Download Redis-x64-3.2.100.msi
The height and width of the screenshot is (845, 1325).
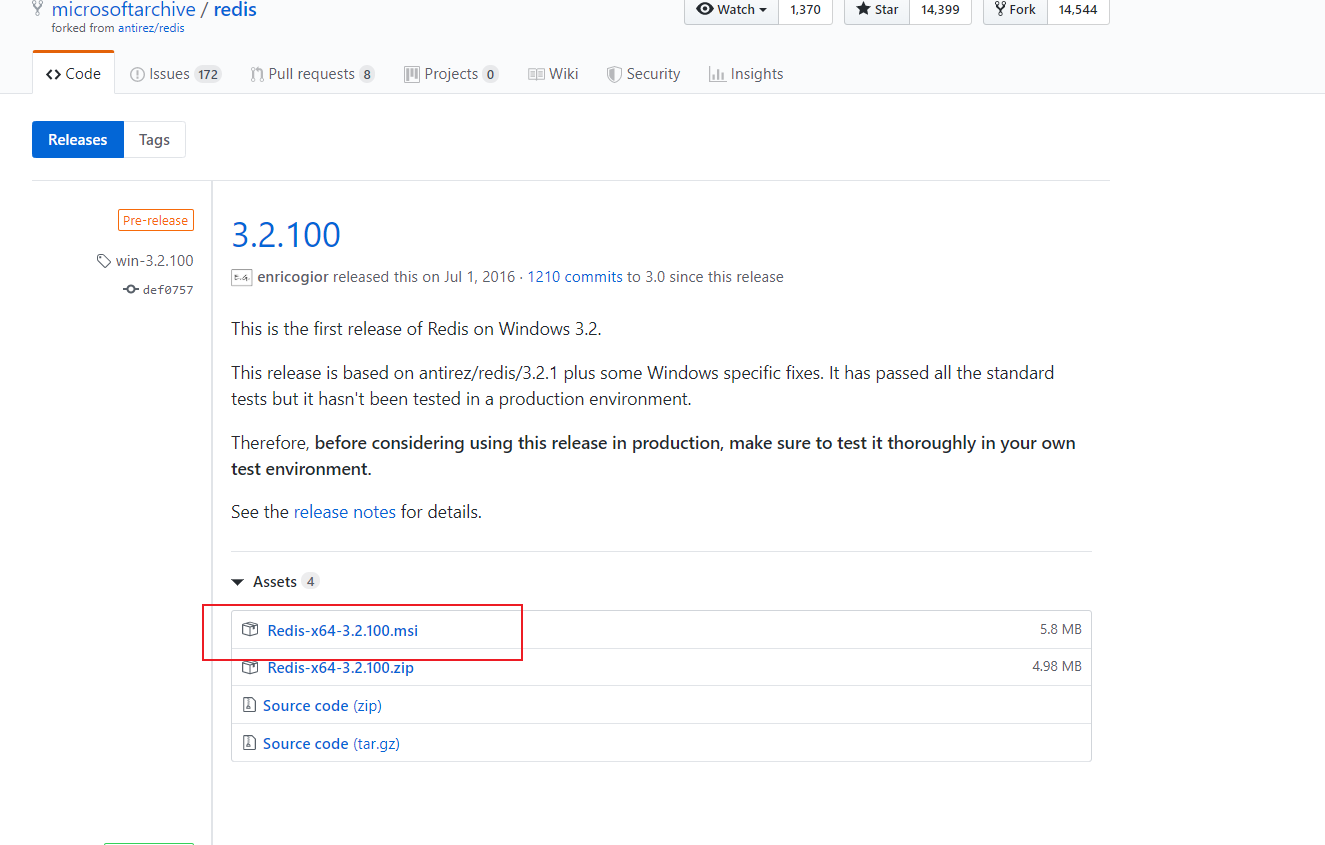tap(343, 630)
